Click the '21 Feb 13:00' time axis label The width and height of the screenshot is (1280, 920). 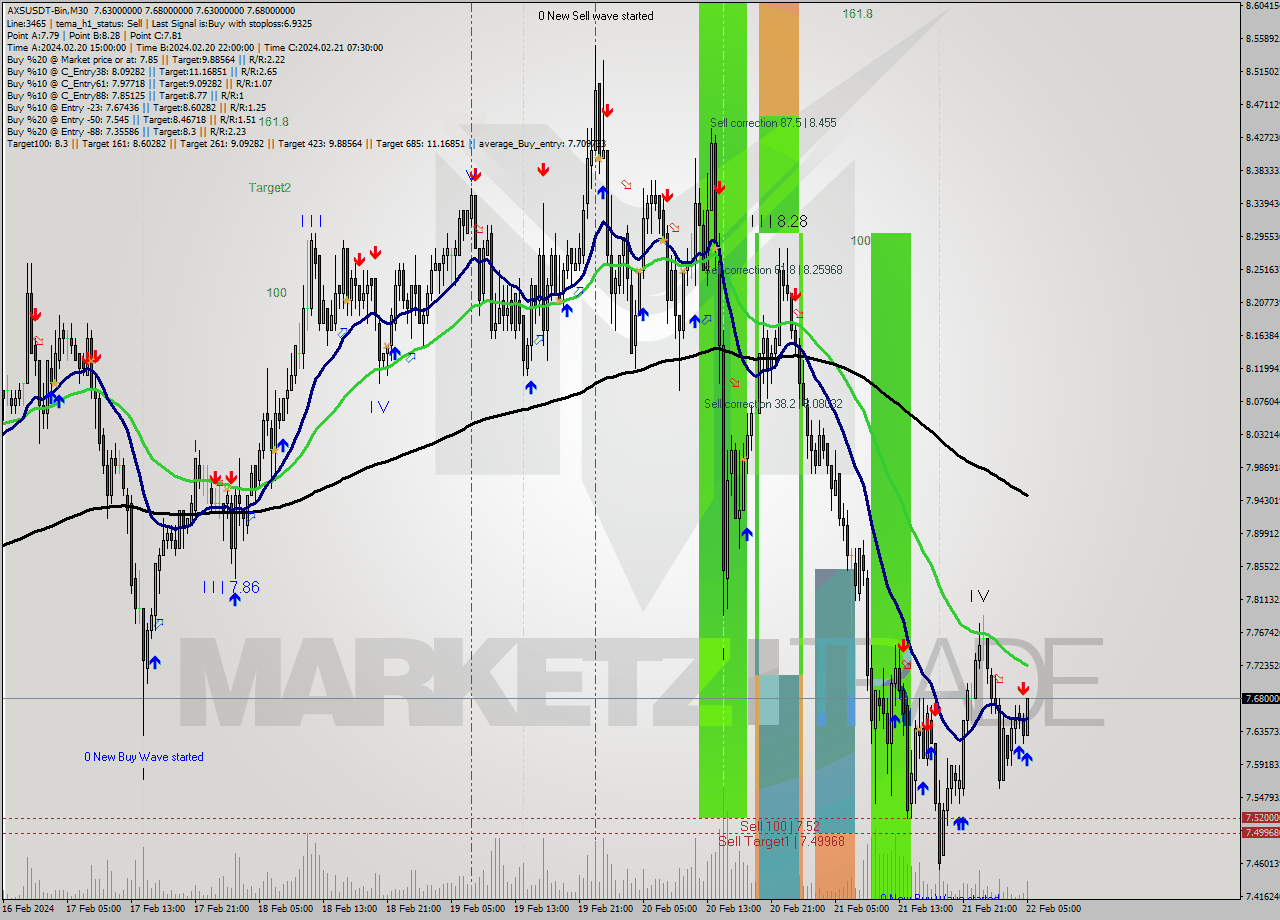[x=926, y=909]
